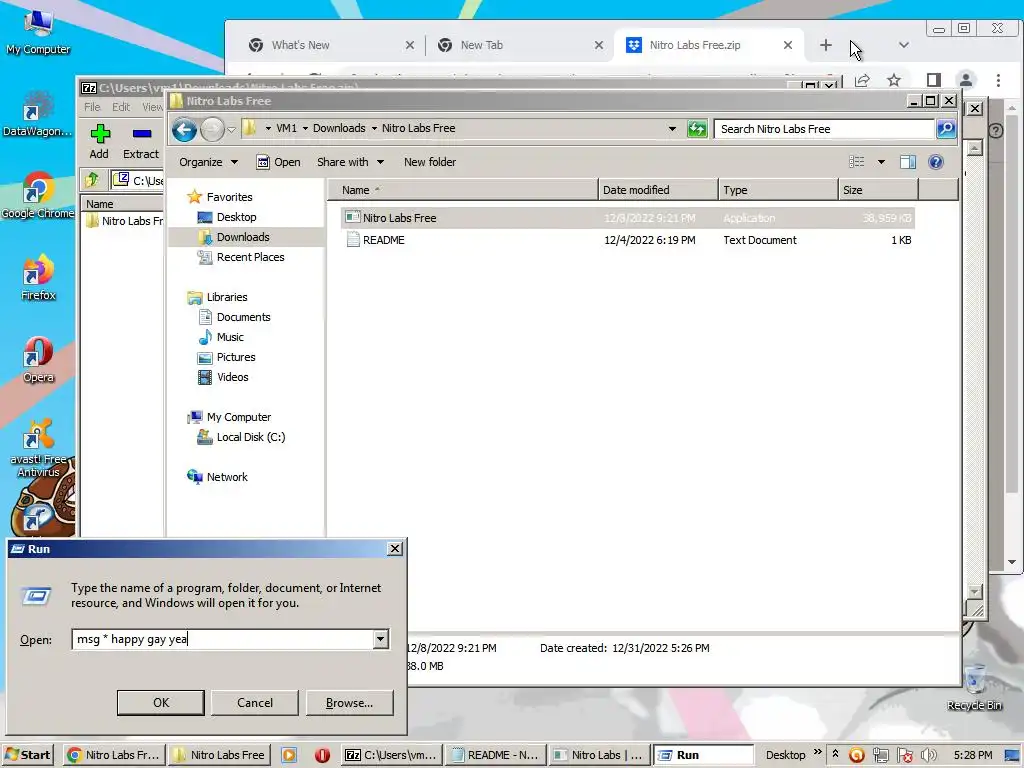Open File menu in 7-Zip window
Screen dimensions: 1024x768
coord(92,107)
